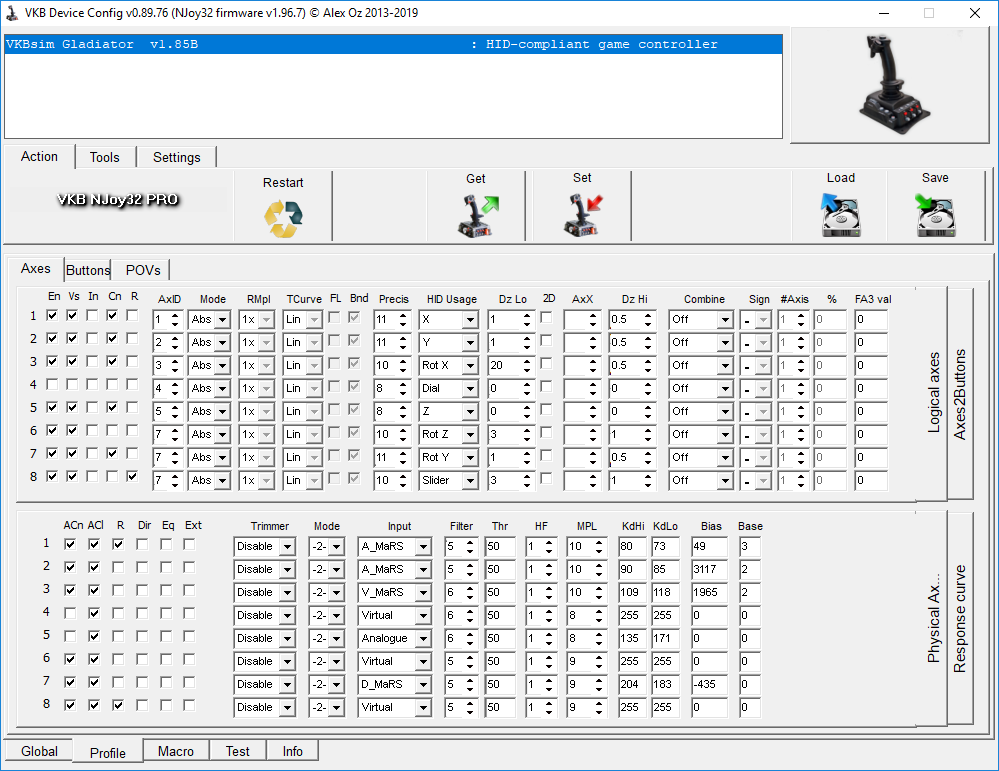Click the Gladiator joystick picture
Viewport: 999px width, 771px height.
[895, 85]
